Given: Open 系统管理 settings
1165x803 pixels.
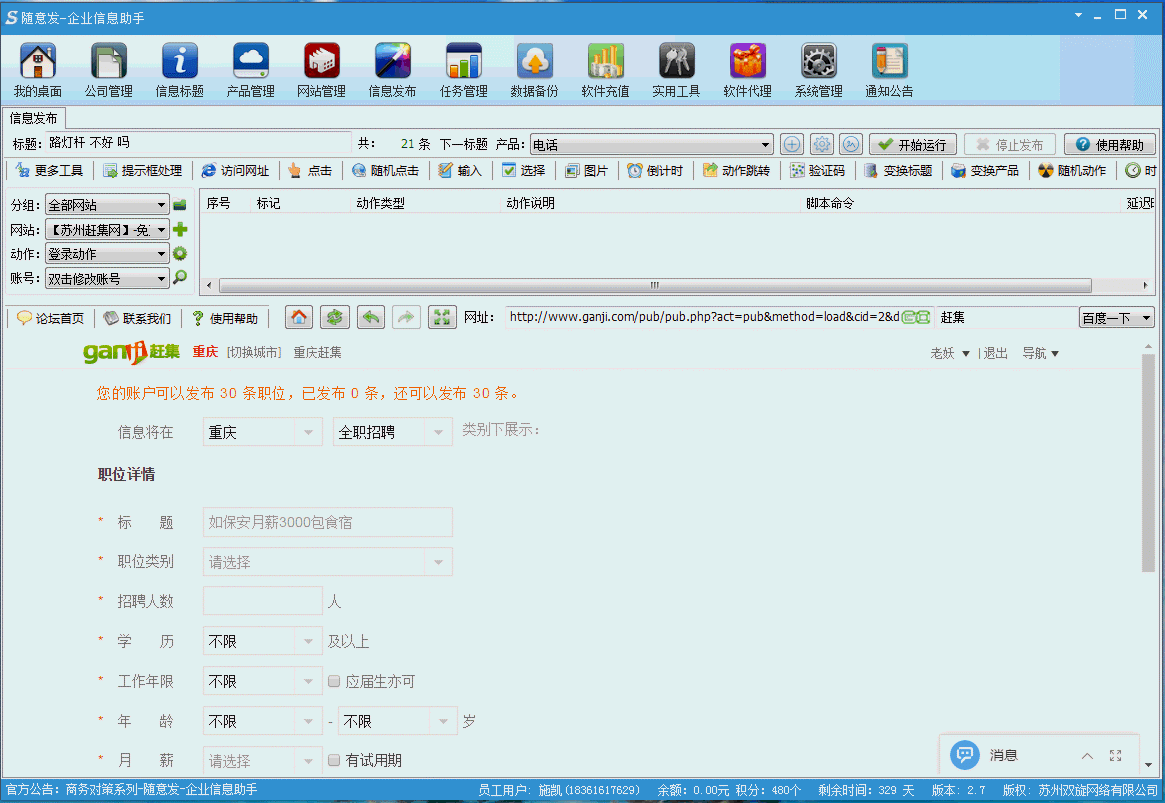Looking at the screenshot, I should click(x=819, y=70).
